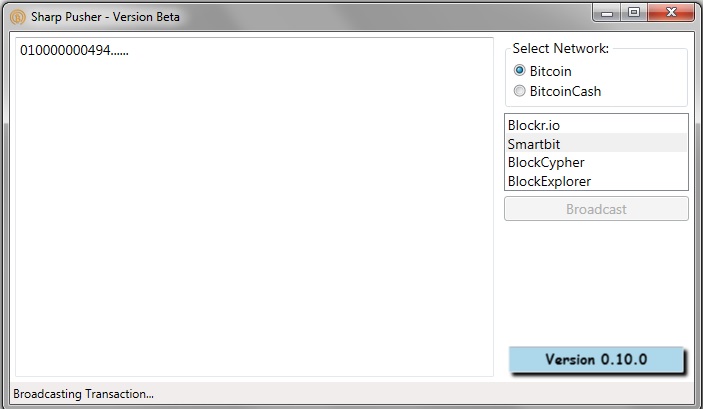Click the "BitcoinCash" option label text
This screenshot has width=703, height=409.
click(565, 91)
